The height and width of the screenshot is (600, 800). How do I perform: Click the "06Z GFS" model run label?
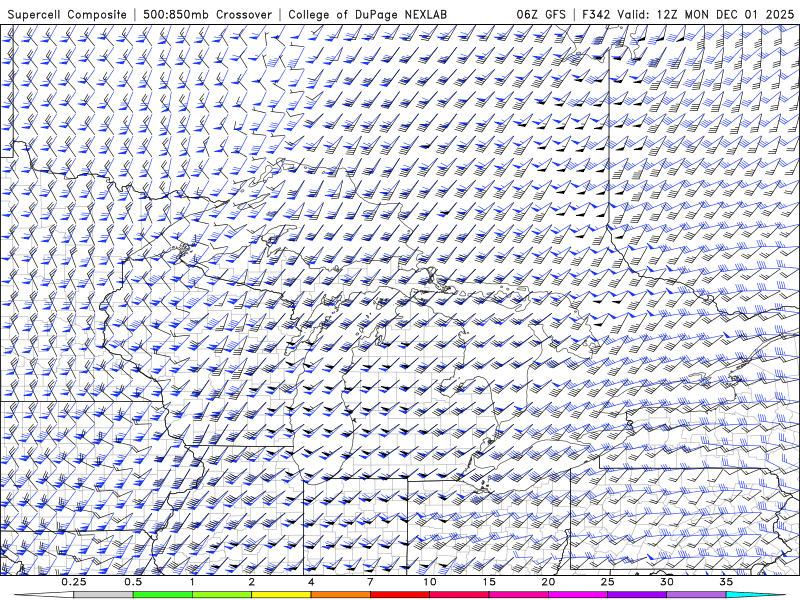541,14
